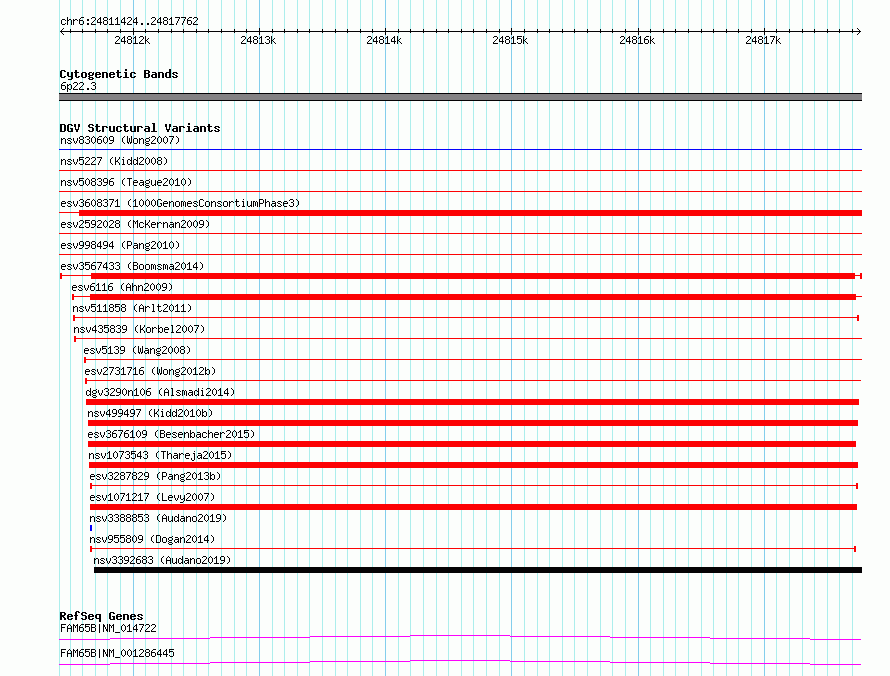Click the 24813k ruler tick label
Screen dimensions: 890x676
pyautogui.click(x=258, y=40)
